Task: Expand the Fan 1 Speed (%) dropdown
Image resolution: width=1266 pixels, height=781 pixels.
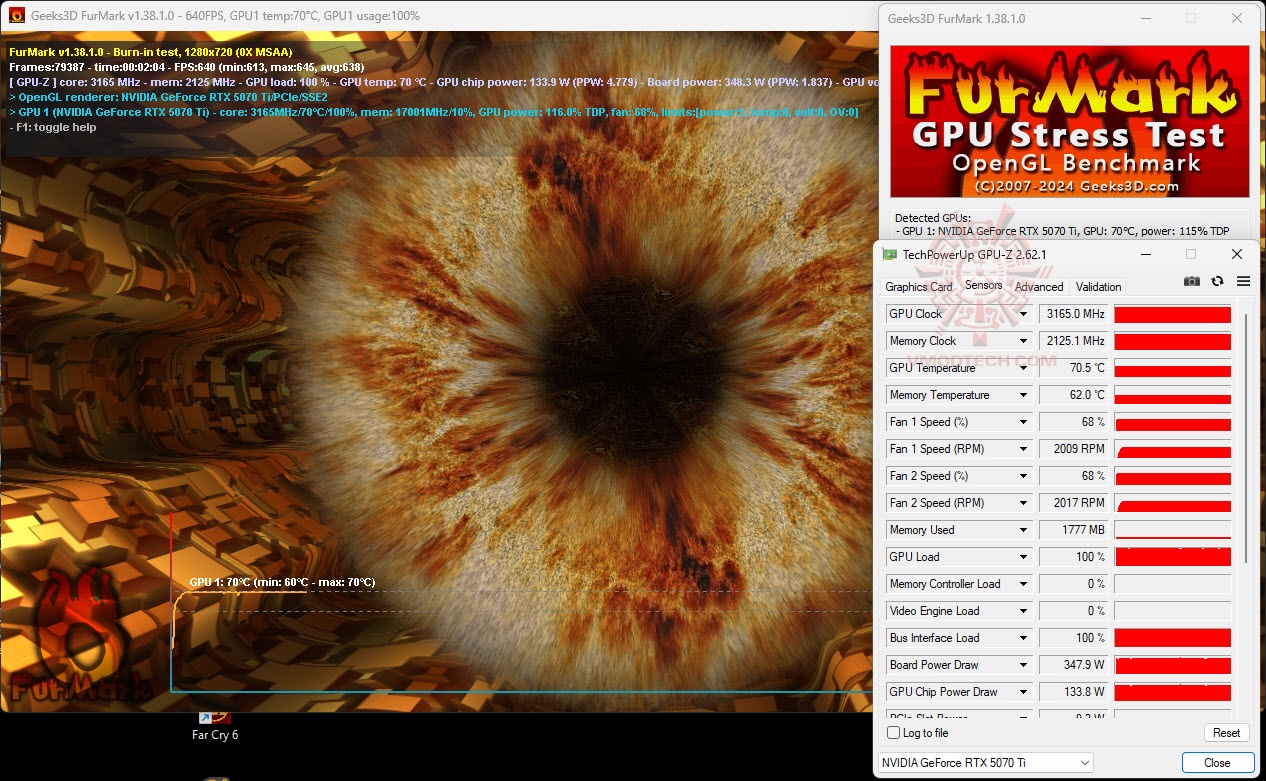Action: pos(1023,422)
